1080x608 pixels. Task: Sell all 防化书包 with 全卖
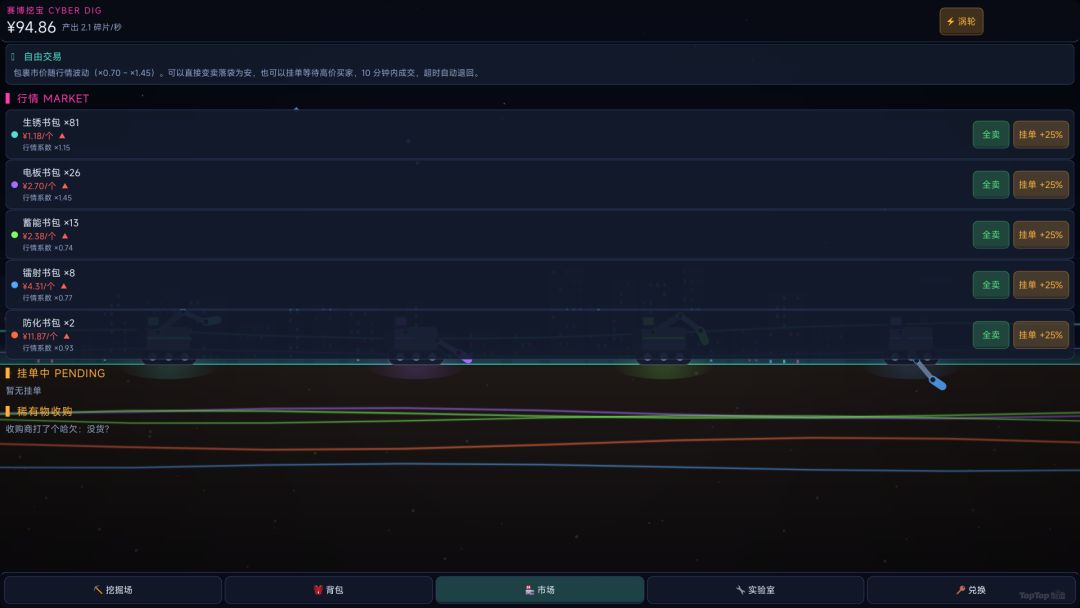pyautogui.click(x=990, y=335)
